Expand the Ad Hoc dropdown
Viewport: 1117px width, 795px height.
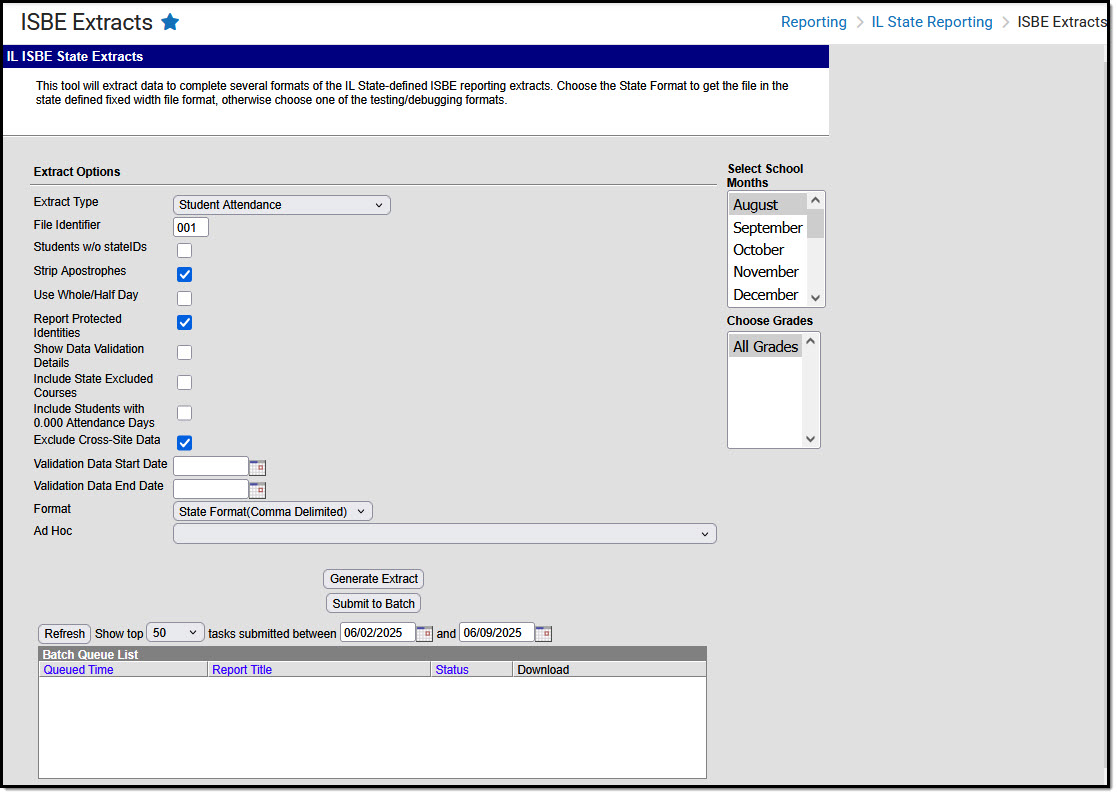point(445,534)
